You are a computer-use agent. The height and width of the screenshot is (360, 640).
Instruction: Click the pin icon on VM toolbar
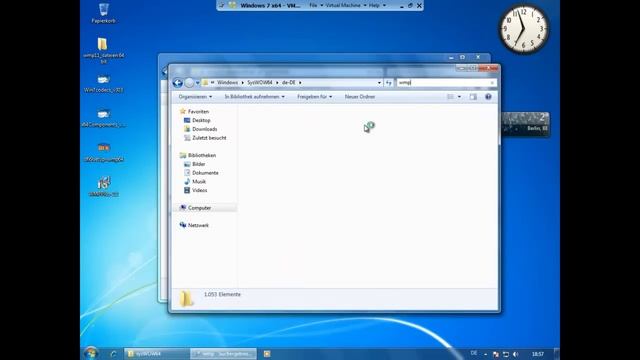[x=221, y=5]
